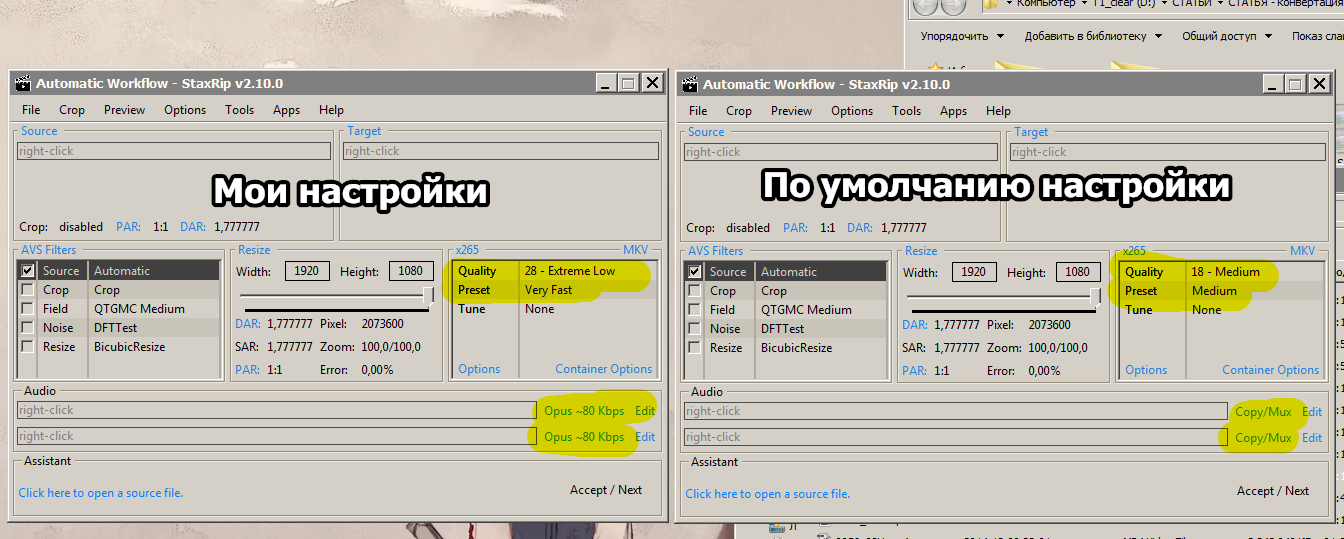The image size is (1344, 539).
Task: Click Source path field in left window
Action: coord(174,151)
